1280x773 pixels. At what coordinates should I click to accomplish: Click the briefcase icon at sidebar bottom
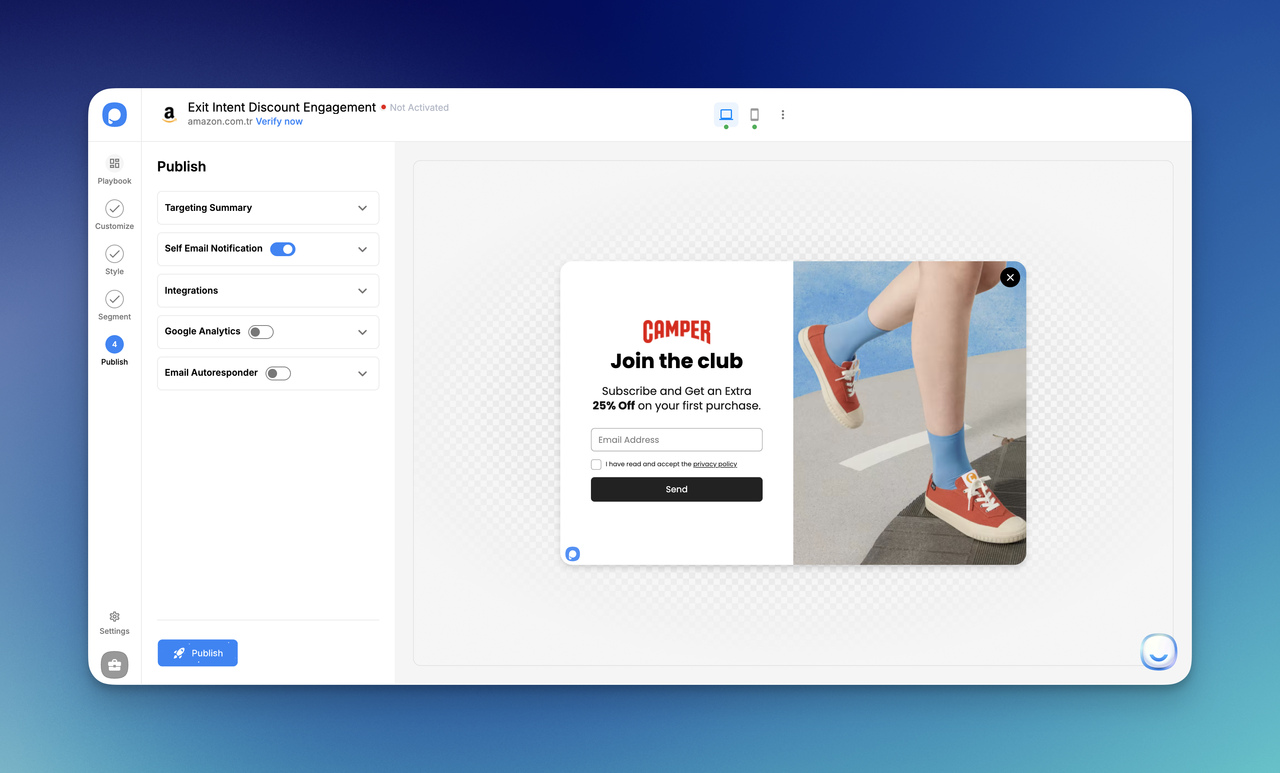coord(114,664)
